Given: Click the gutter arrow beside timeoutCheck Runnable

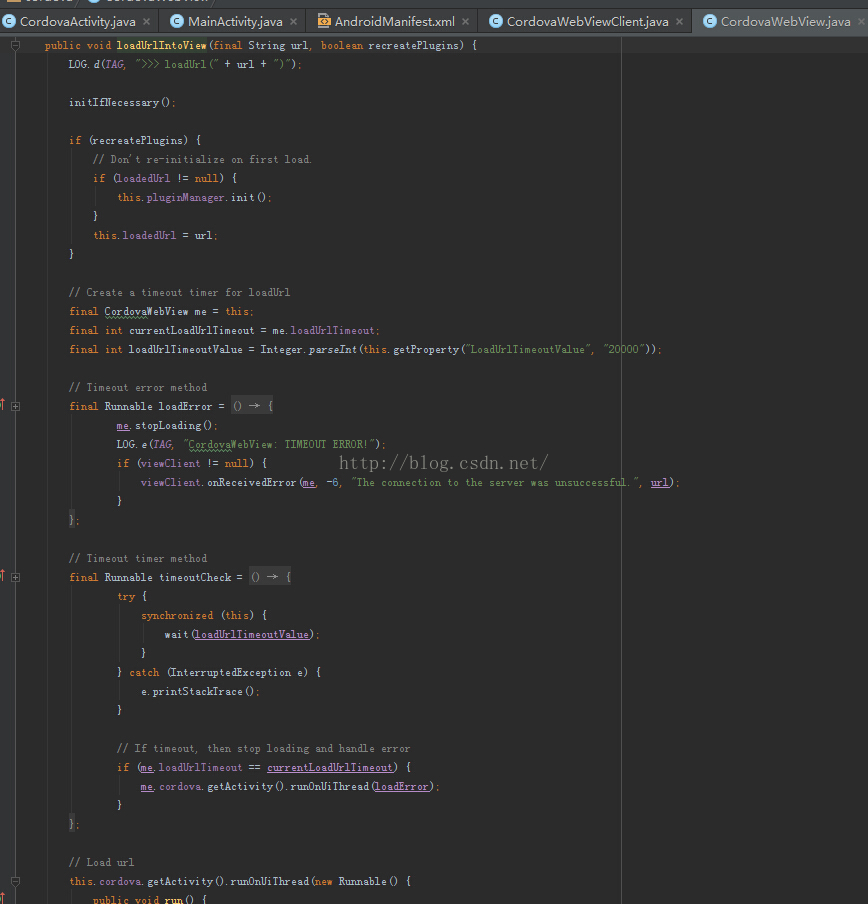Looking at the screenshot, I should coord(3,576).
